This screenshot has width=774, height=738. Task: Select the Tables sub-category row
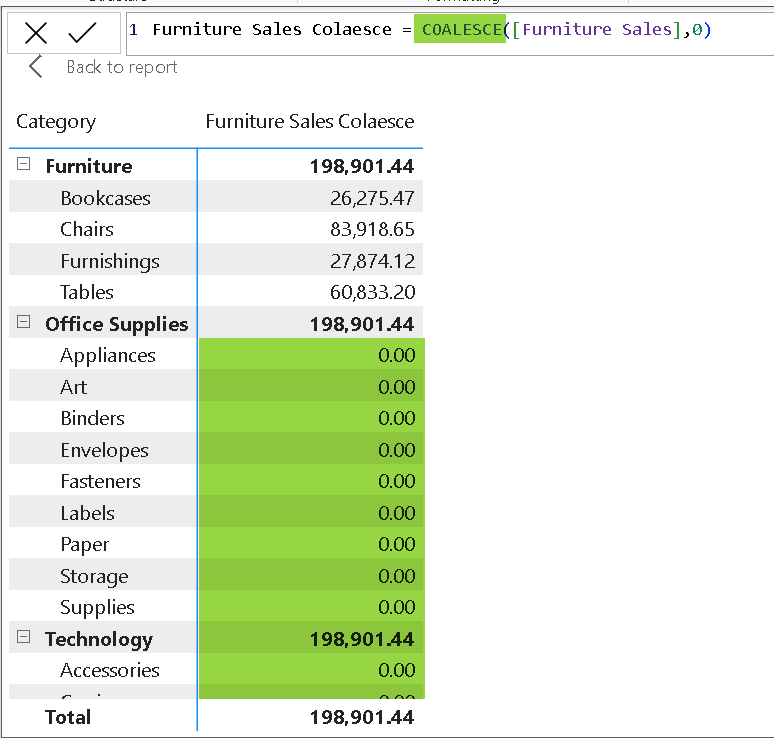[87, 292]
